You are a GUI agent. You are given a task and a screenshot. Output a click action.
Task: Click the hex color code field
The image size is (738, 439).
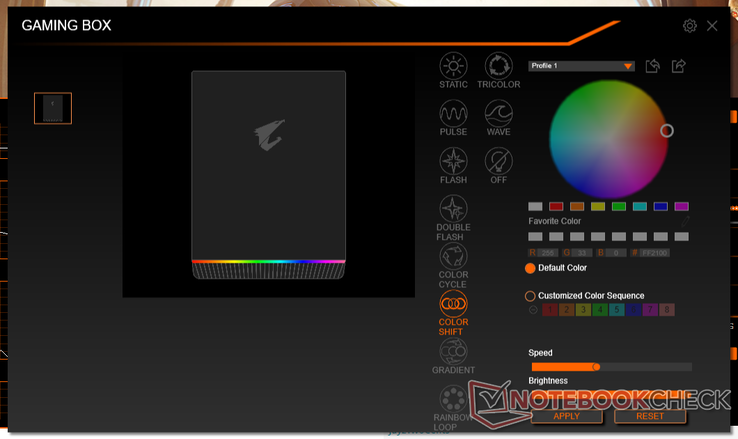[x=654, y=253]
